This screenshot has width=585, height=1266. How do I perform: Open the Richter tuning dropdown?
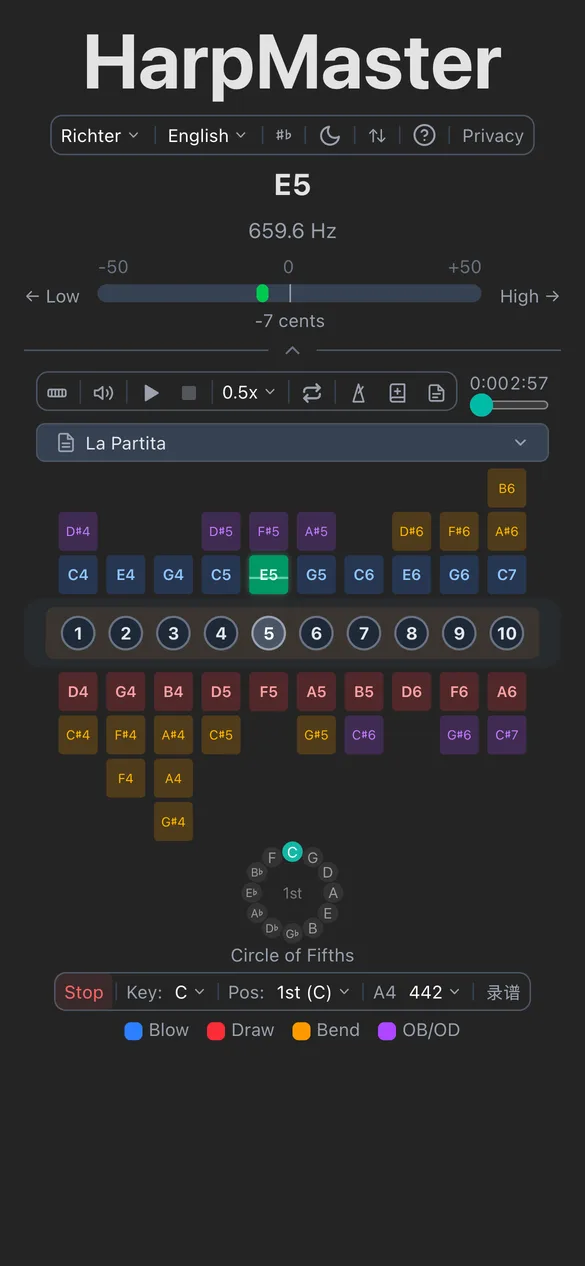click(100, 136)
